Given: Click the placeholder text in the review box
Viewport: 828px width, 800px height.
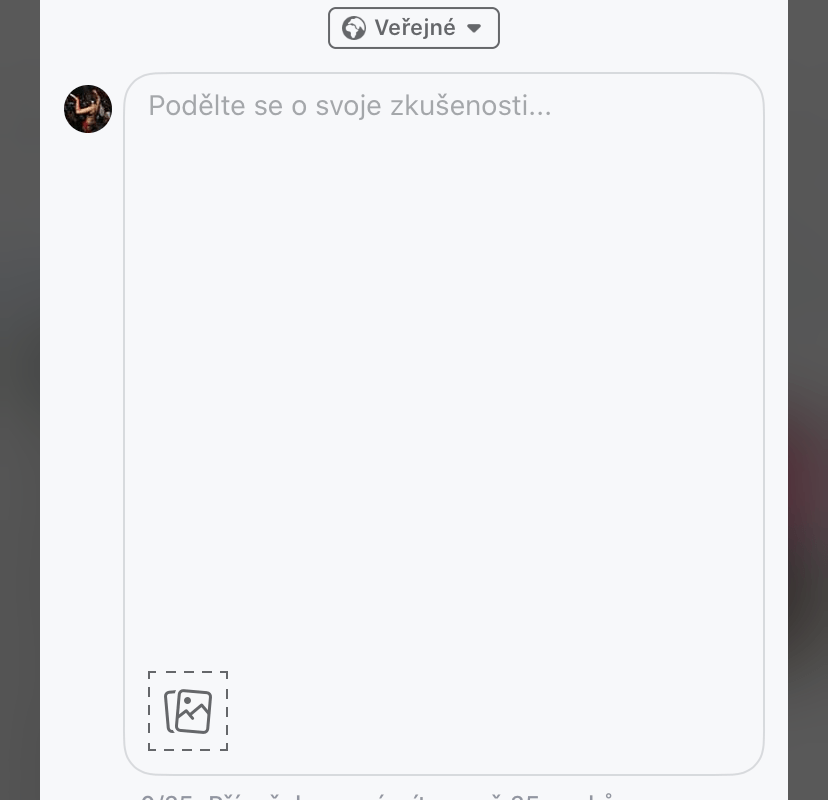Looking at the screenshot, I should click(x=350, y=106).
